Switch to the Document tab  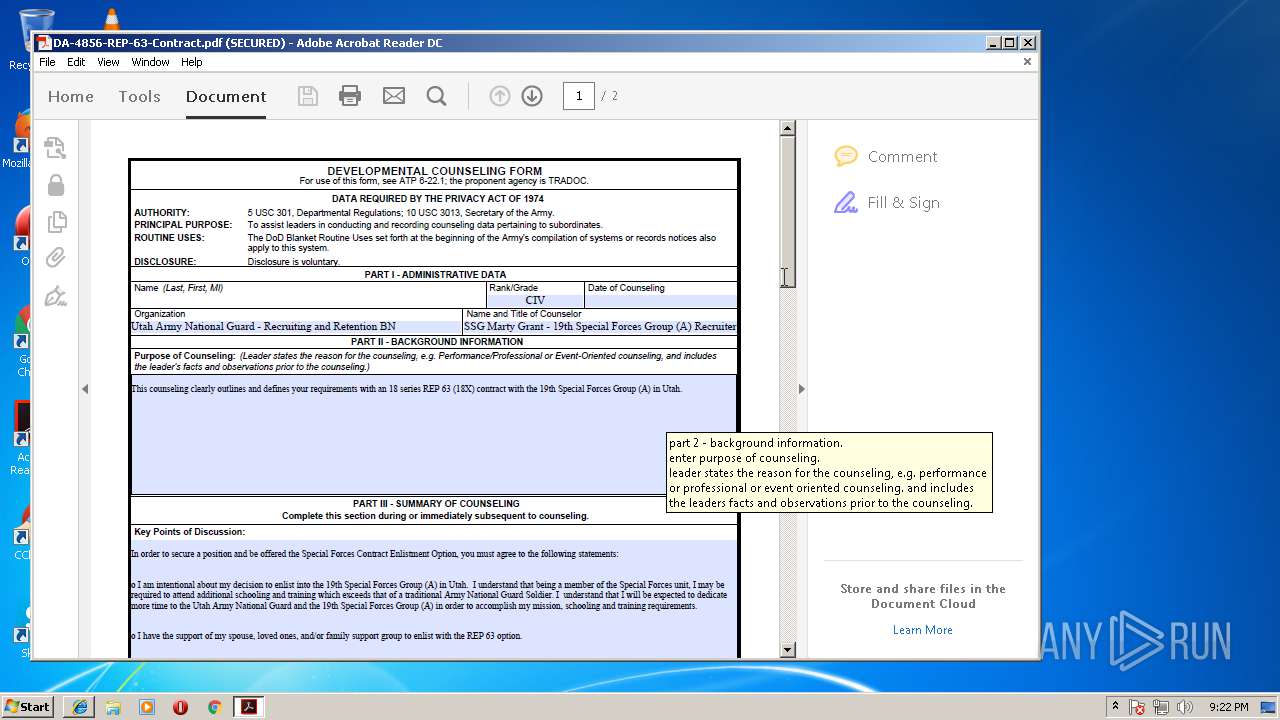click(x=226, y=96)
